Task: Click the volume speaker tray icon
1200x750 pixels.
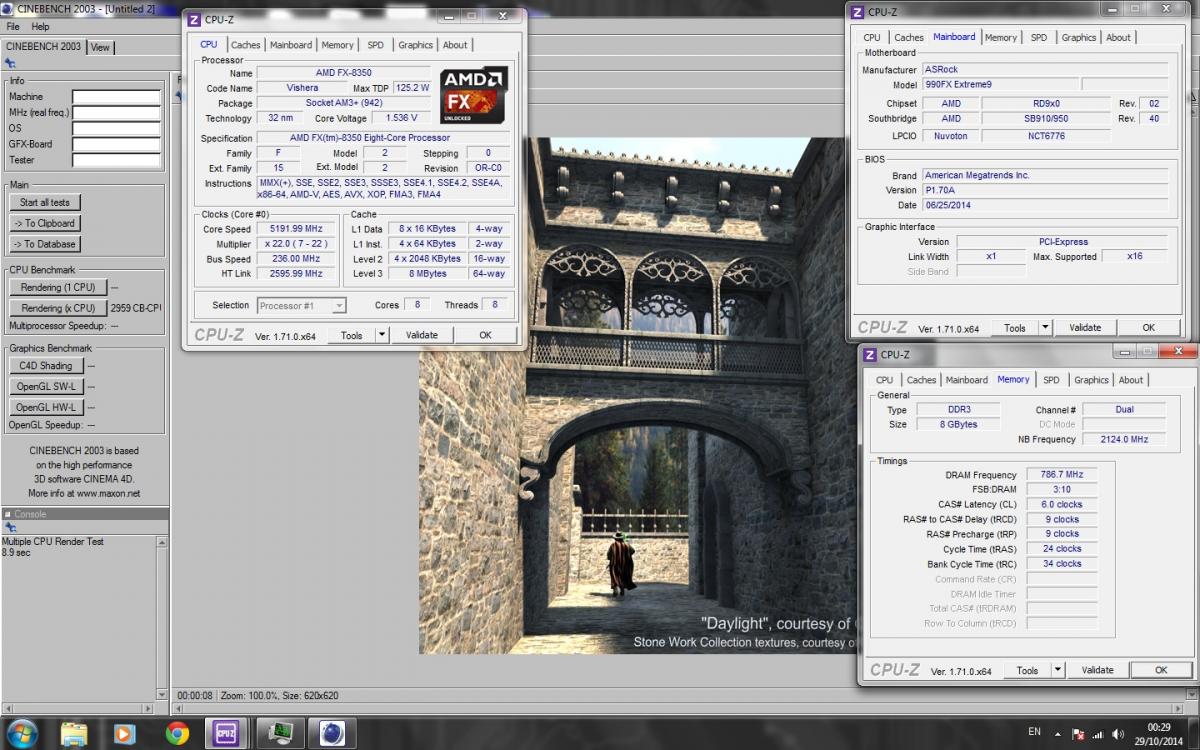Action: [x=1118, y=733]
